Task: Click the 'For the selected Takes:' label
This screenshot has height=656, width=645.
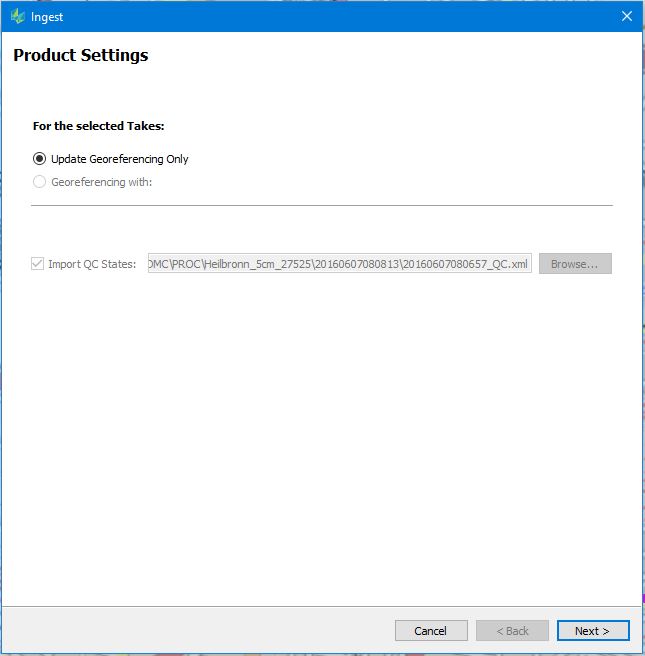Action: tap(99, 126)
